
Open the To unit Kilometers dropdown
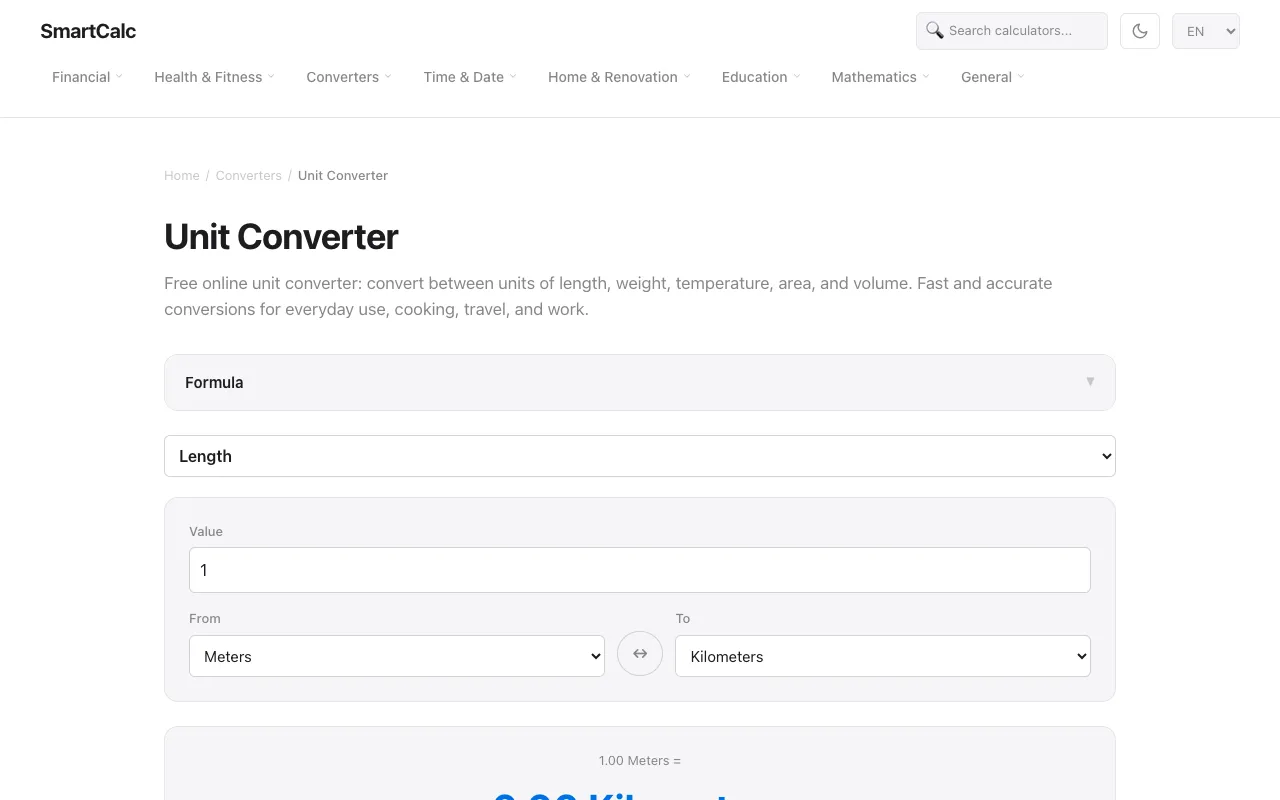[x=883, y=656]
